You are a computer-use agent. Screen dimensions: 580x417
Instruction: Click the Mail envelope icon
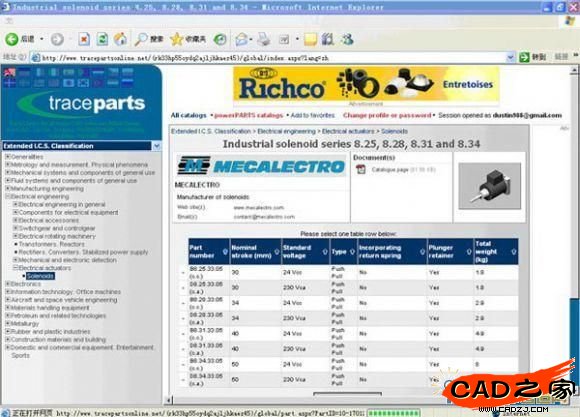[242, 39]
